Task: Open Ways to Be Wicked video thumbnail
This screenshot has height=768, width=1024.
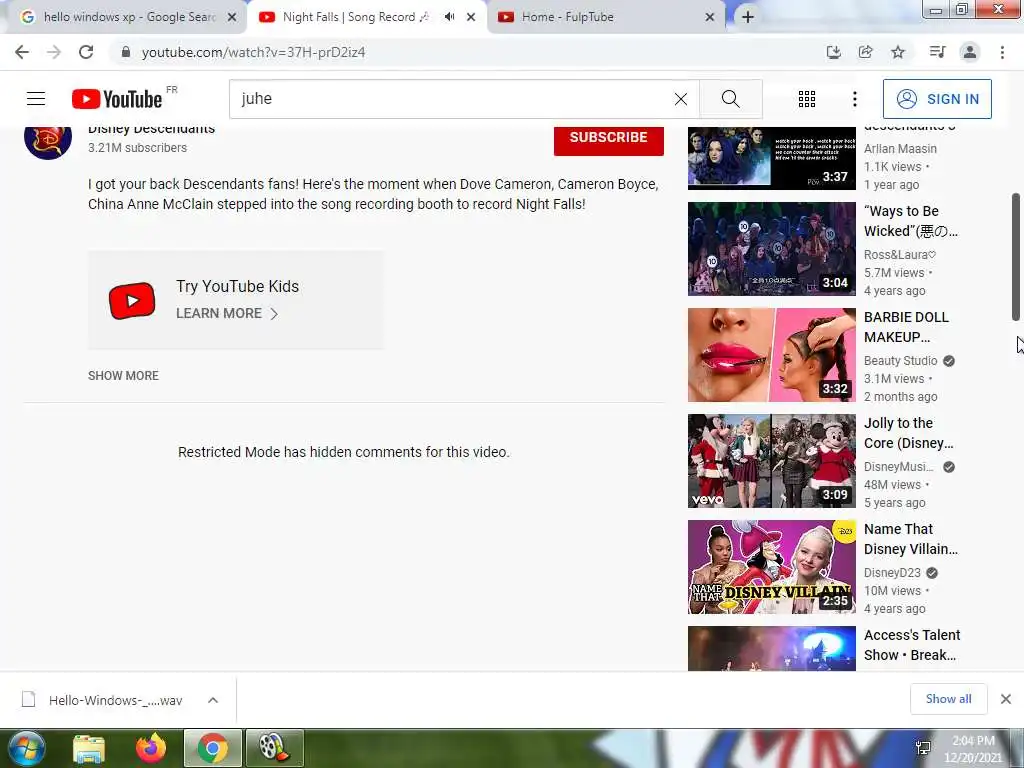Action: tap(771, 249)
